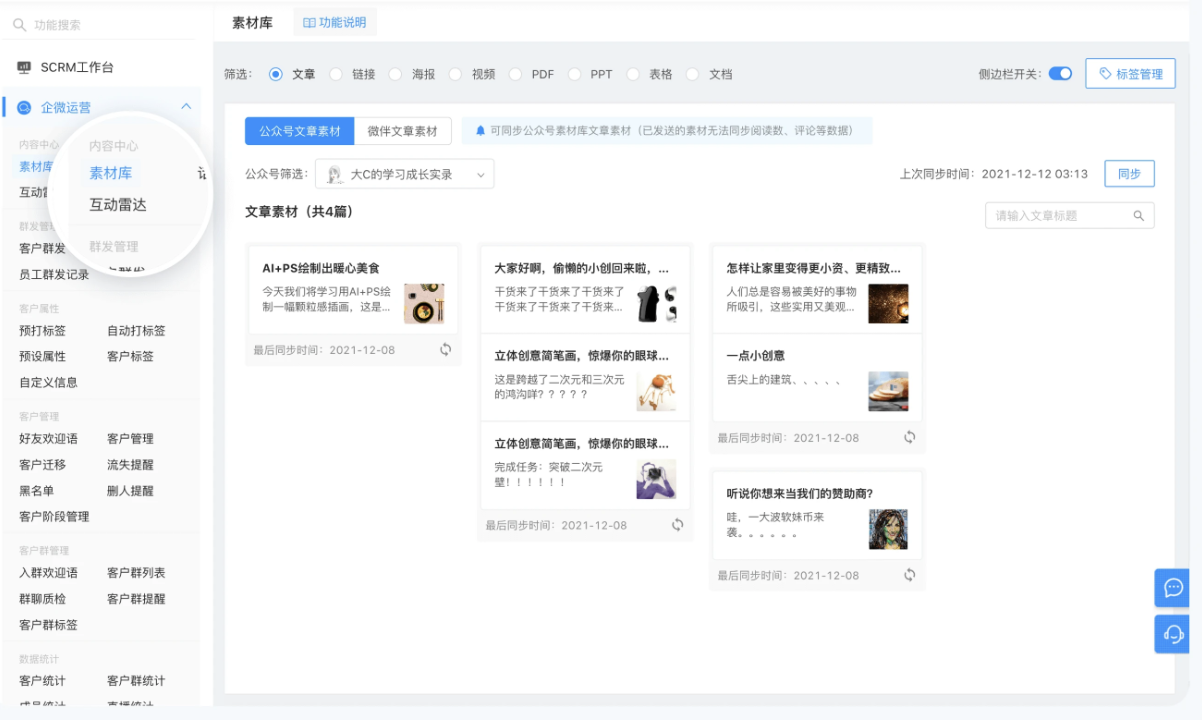The width and height of the screenshot is (1202, 720).
Task: Open the 功能说明 tab
Action: [335, 22]
